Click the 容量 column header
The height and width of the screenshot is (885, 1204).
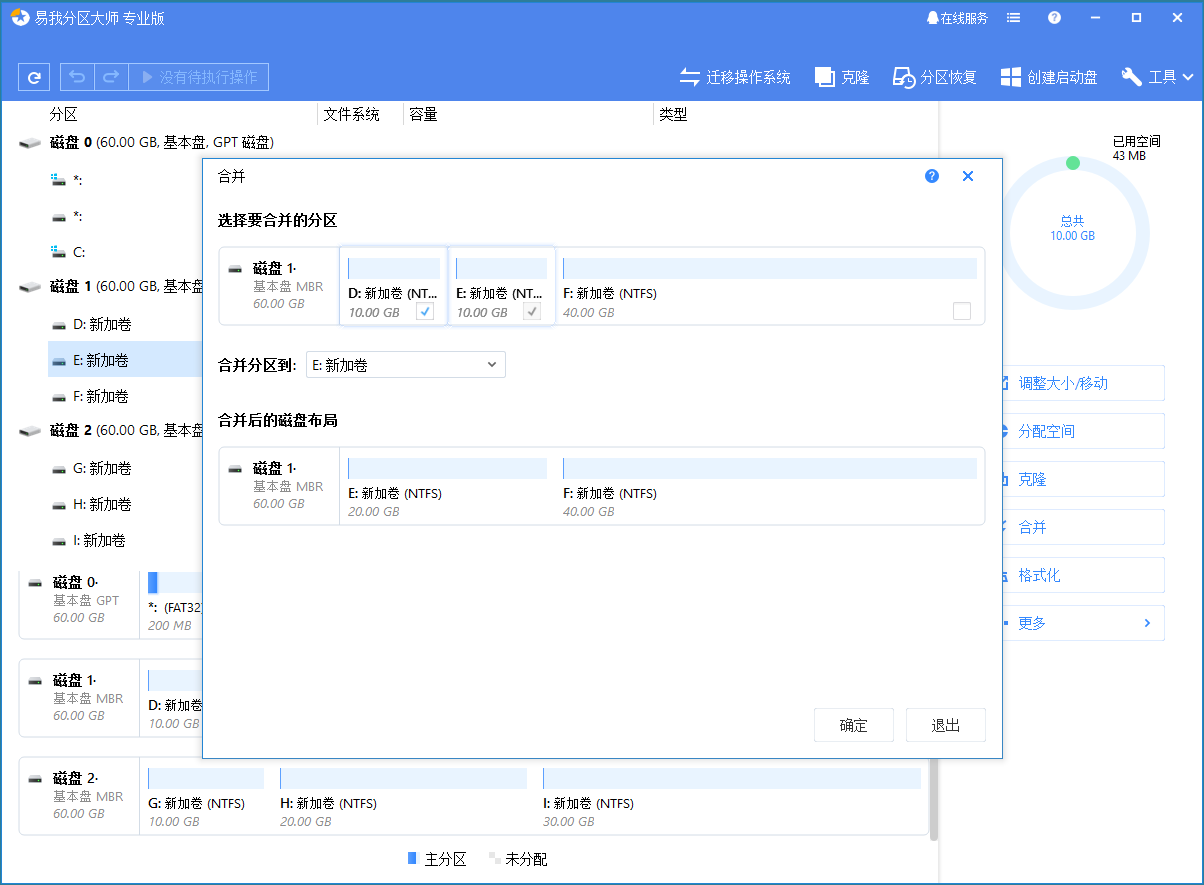click(424, 114)
